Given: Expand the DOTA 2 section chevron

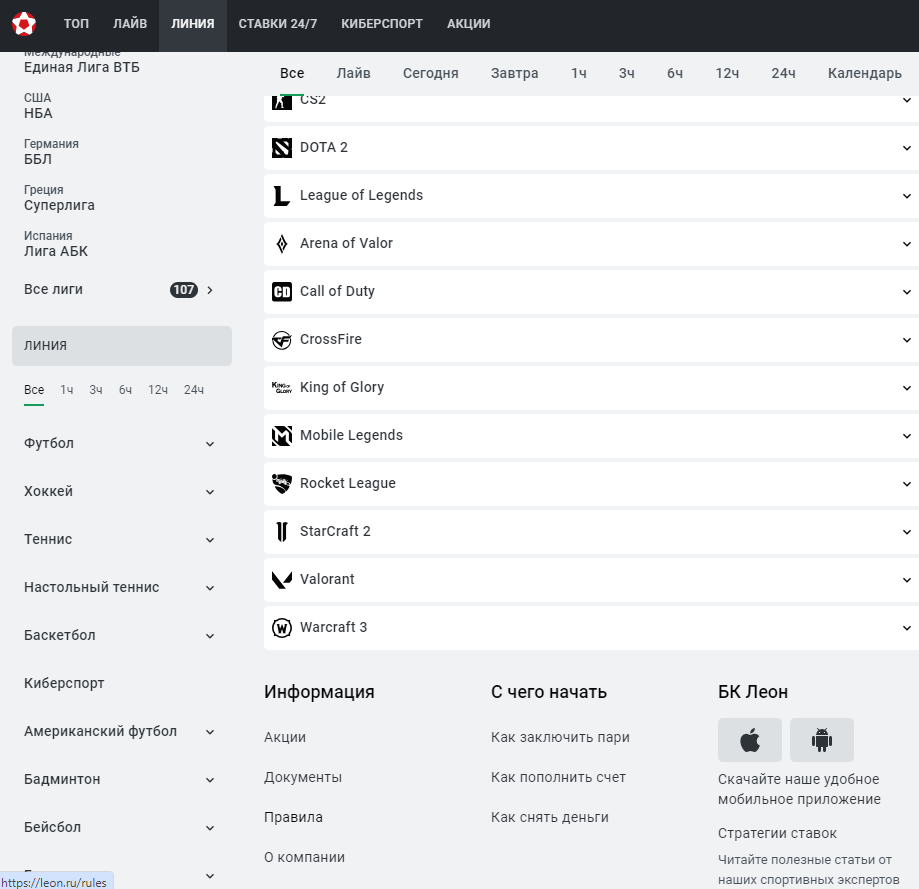Looking at the screenshot, I should 906,148.
